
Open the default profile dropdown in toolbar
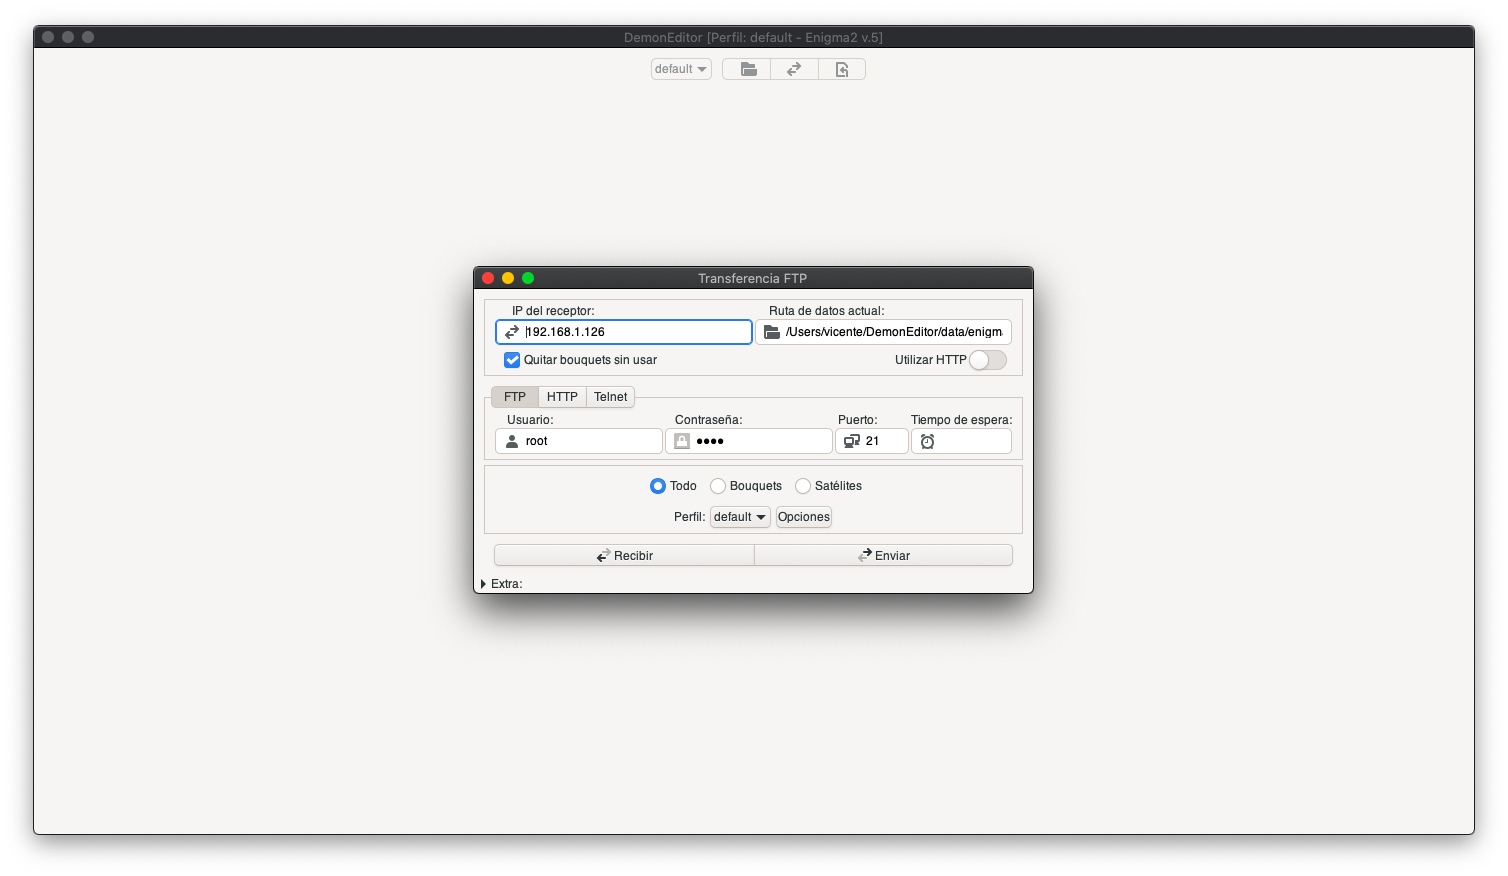pos(681,69)
